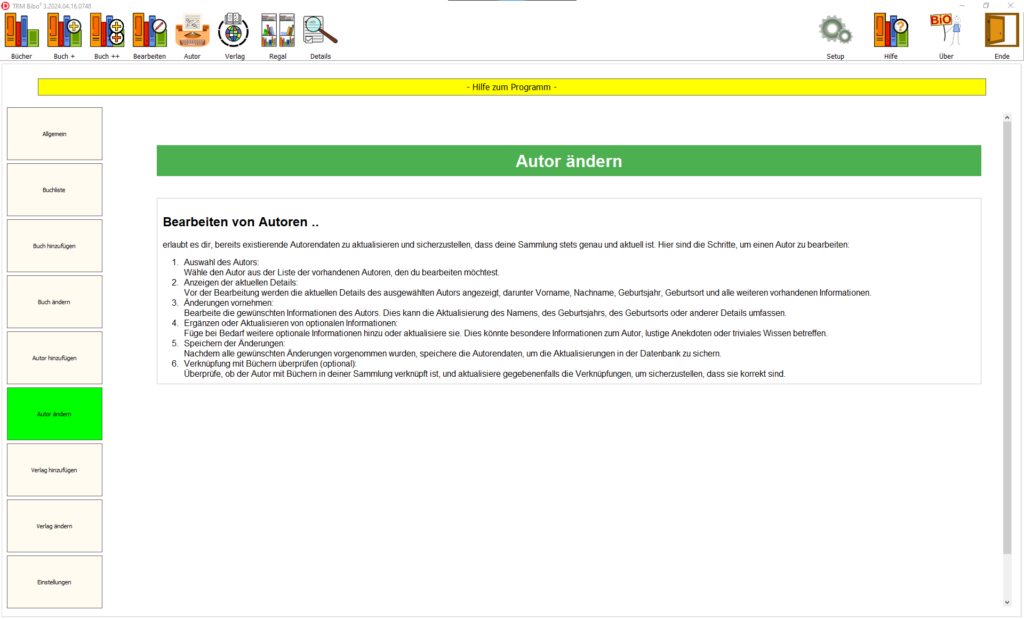
Task: Go to Autor hinzufügen help topic
Action: tap(54, 358)
